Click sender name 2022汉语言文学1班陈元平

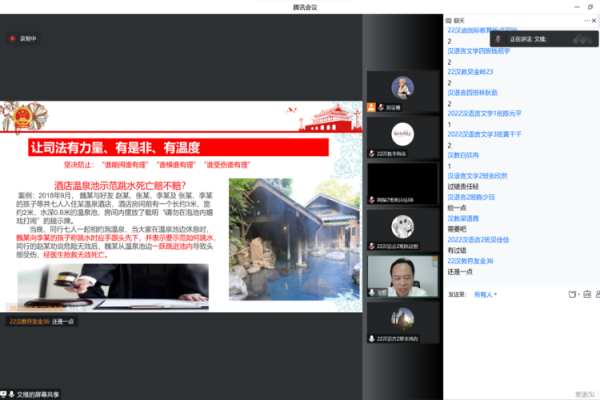point(484,113)
